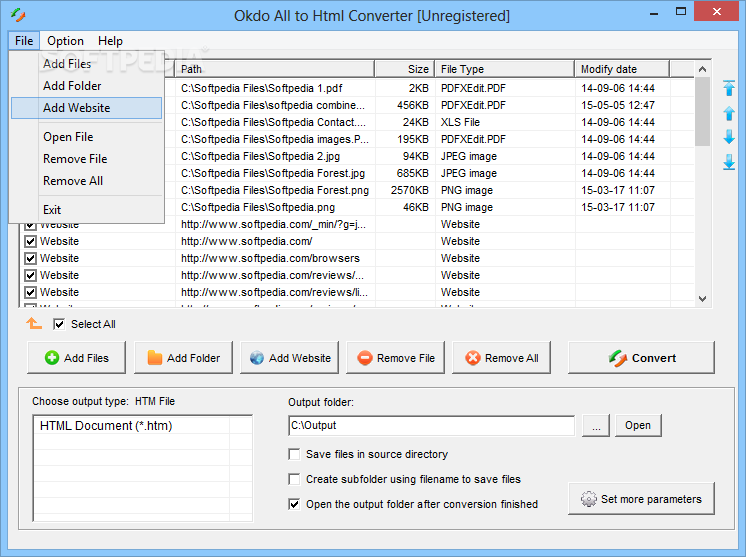Click the Add Folder button
The height and width of the screenshot is (557, 746).
coord(183,358)
